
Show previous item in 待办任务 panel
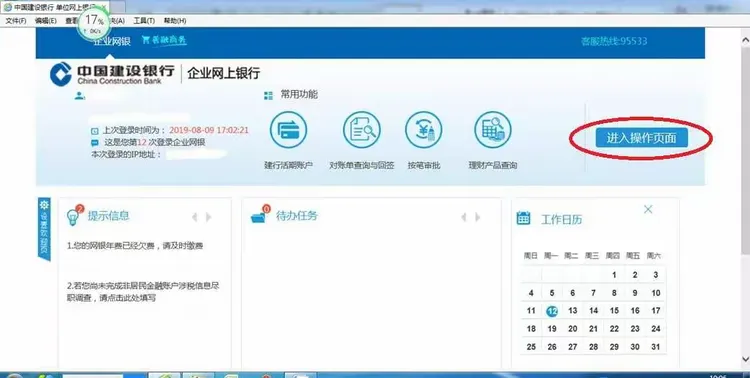(x=463, y=217)
